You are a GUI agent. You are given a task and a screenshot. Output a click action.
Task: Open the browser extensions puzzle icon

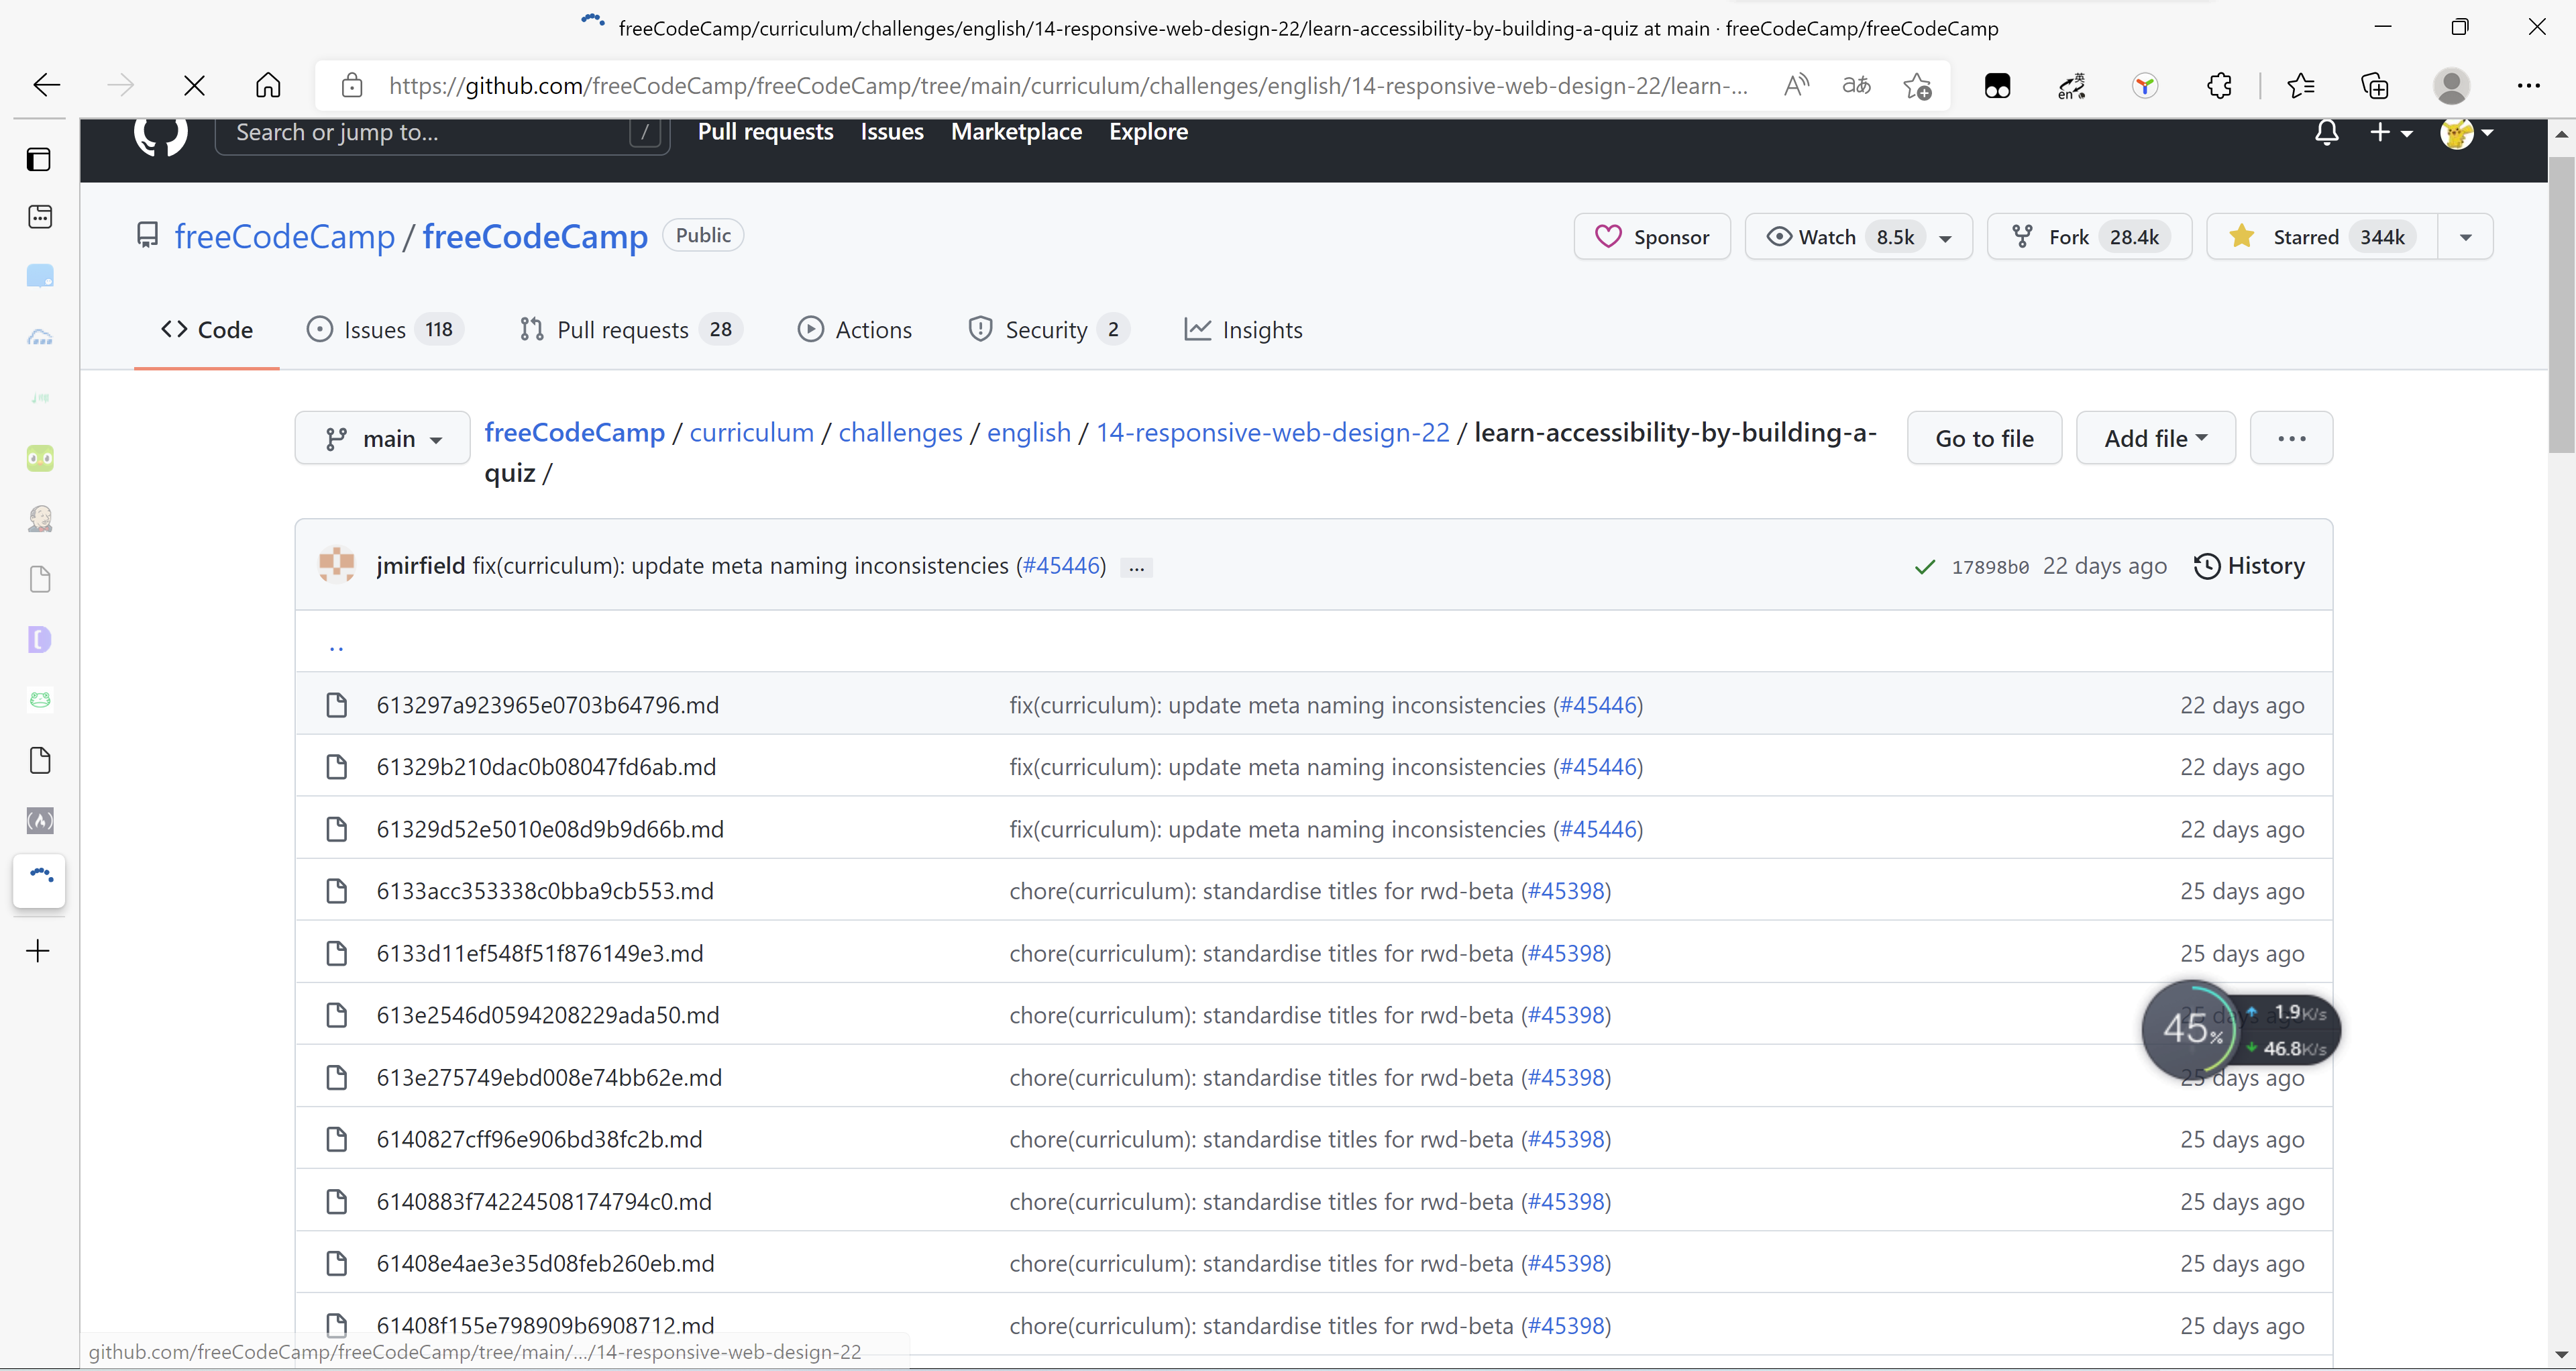(x=2220, y=85)
